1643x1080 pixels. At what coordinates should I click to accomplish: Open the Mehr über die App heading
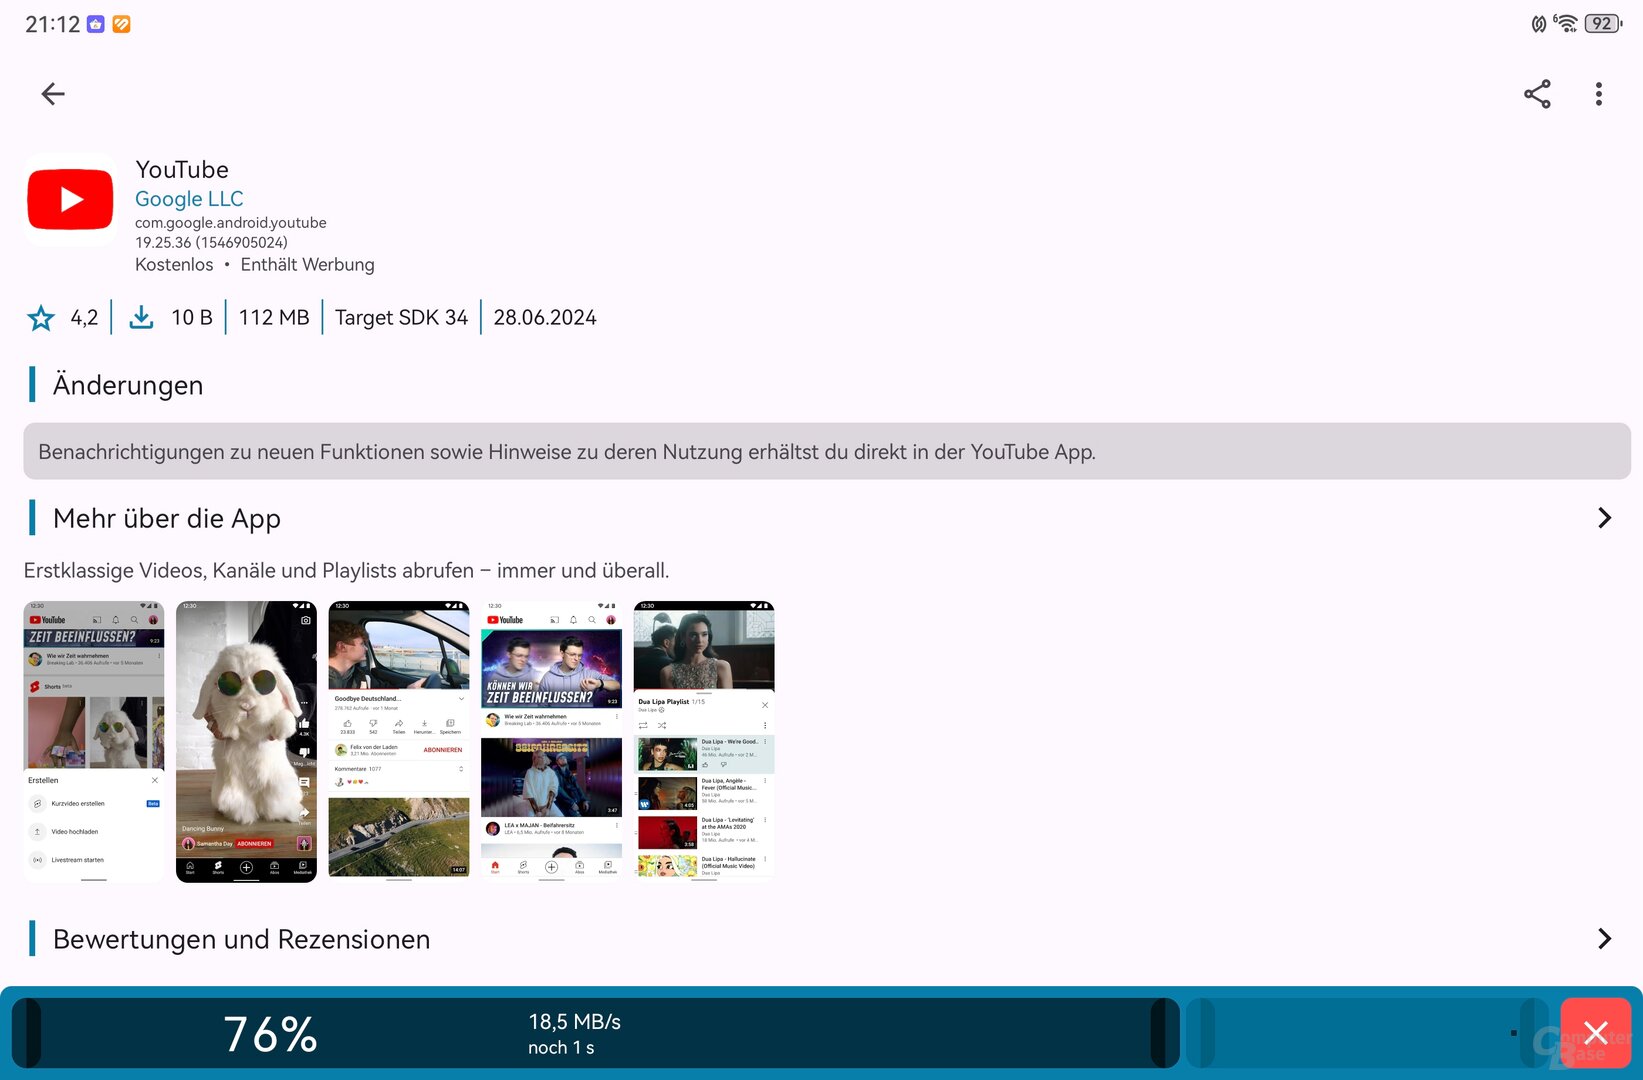tap(167, 518)
